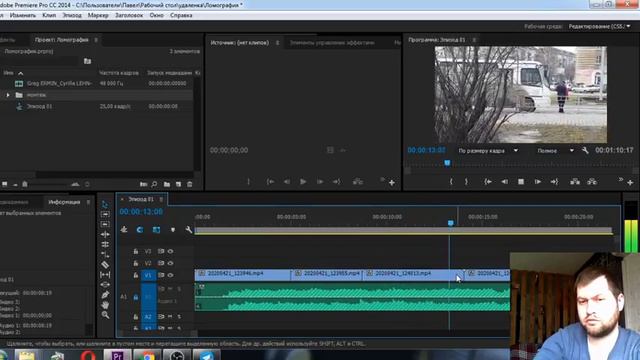Screen dimensions: 640x360
Task: Select the Эпизод 01 item in Project panel
Action: (x=40, y=107)
